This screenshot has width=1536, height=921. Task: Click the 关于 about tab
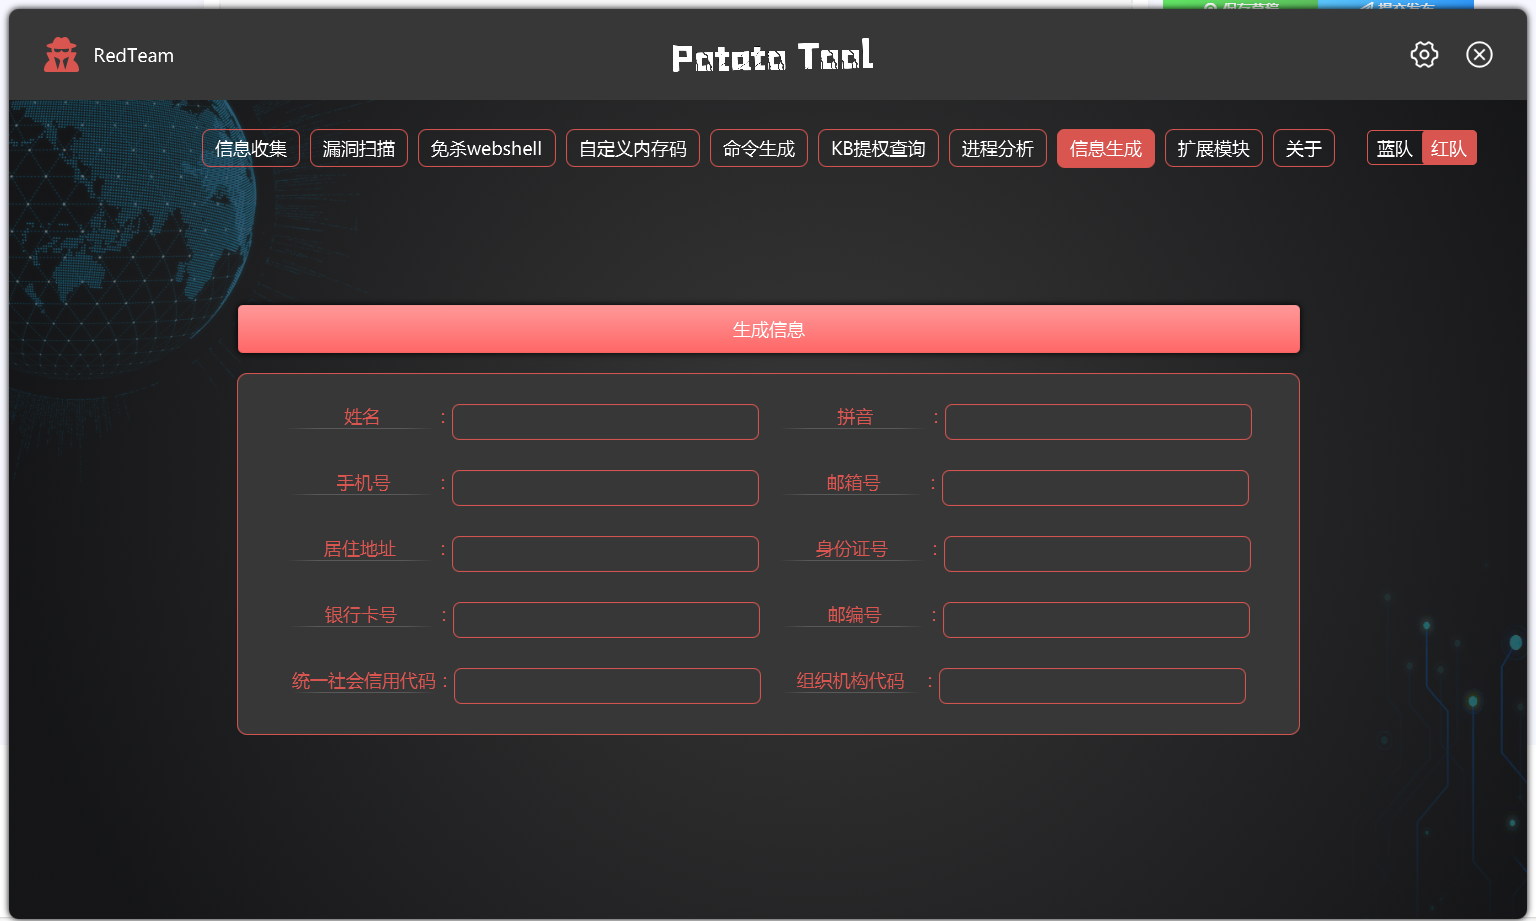point(1303,149)
